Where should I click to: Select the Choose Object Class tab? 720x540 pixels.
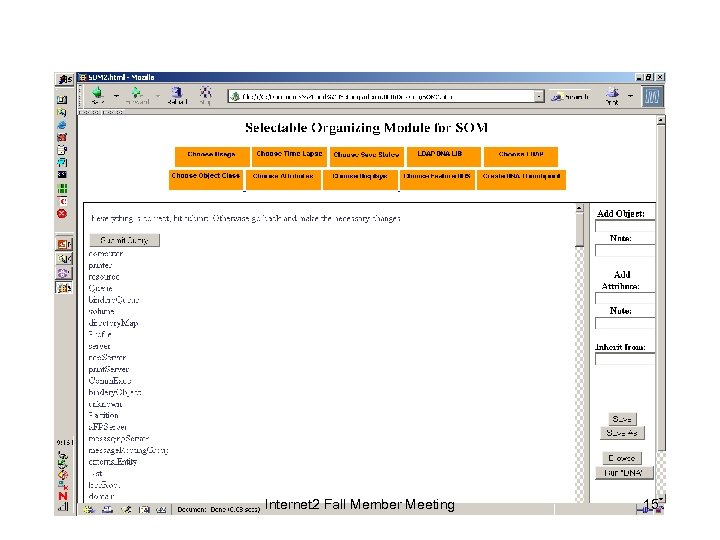click(206, 180)
